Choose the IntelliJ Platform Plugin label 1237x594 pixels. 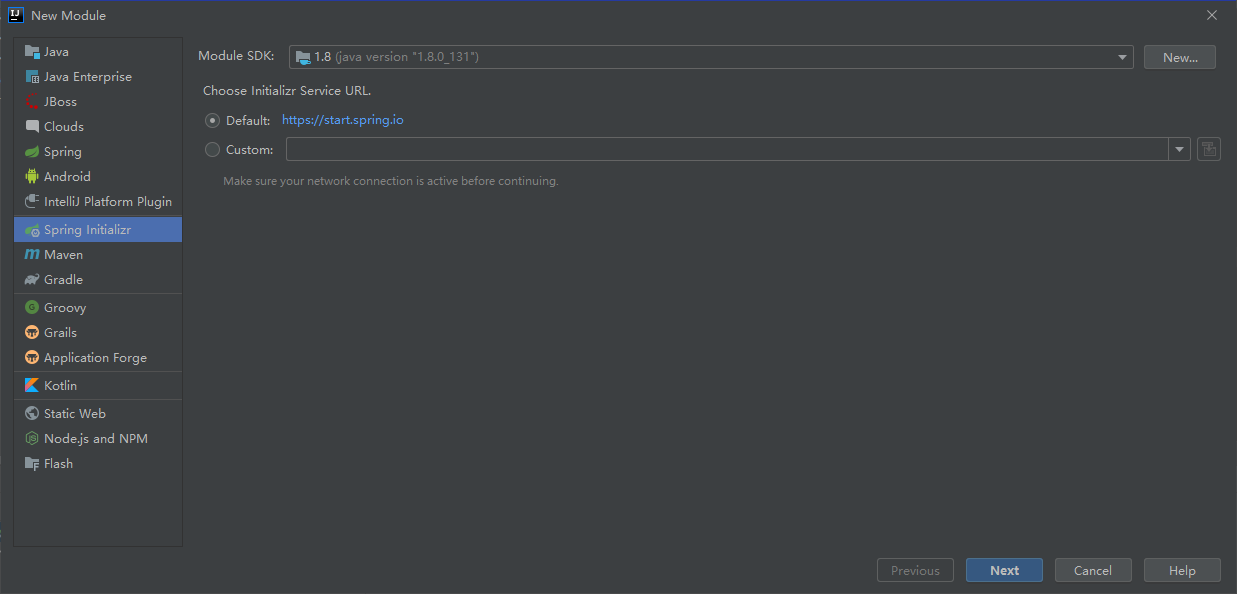[x=108, y=202]
